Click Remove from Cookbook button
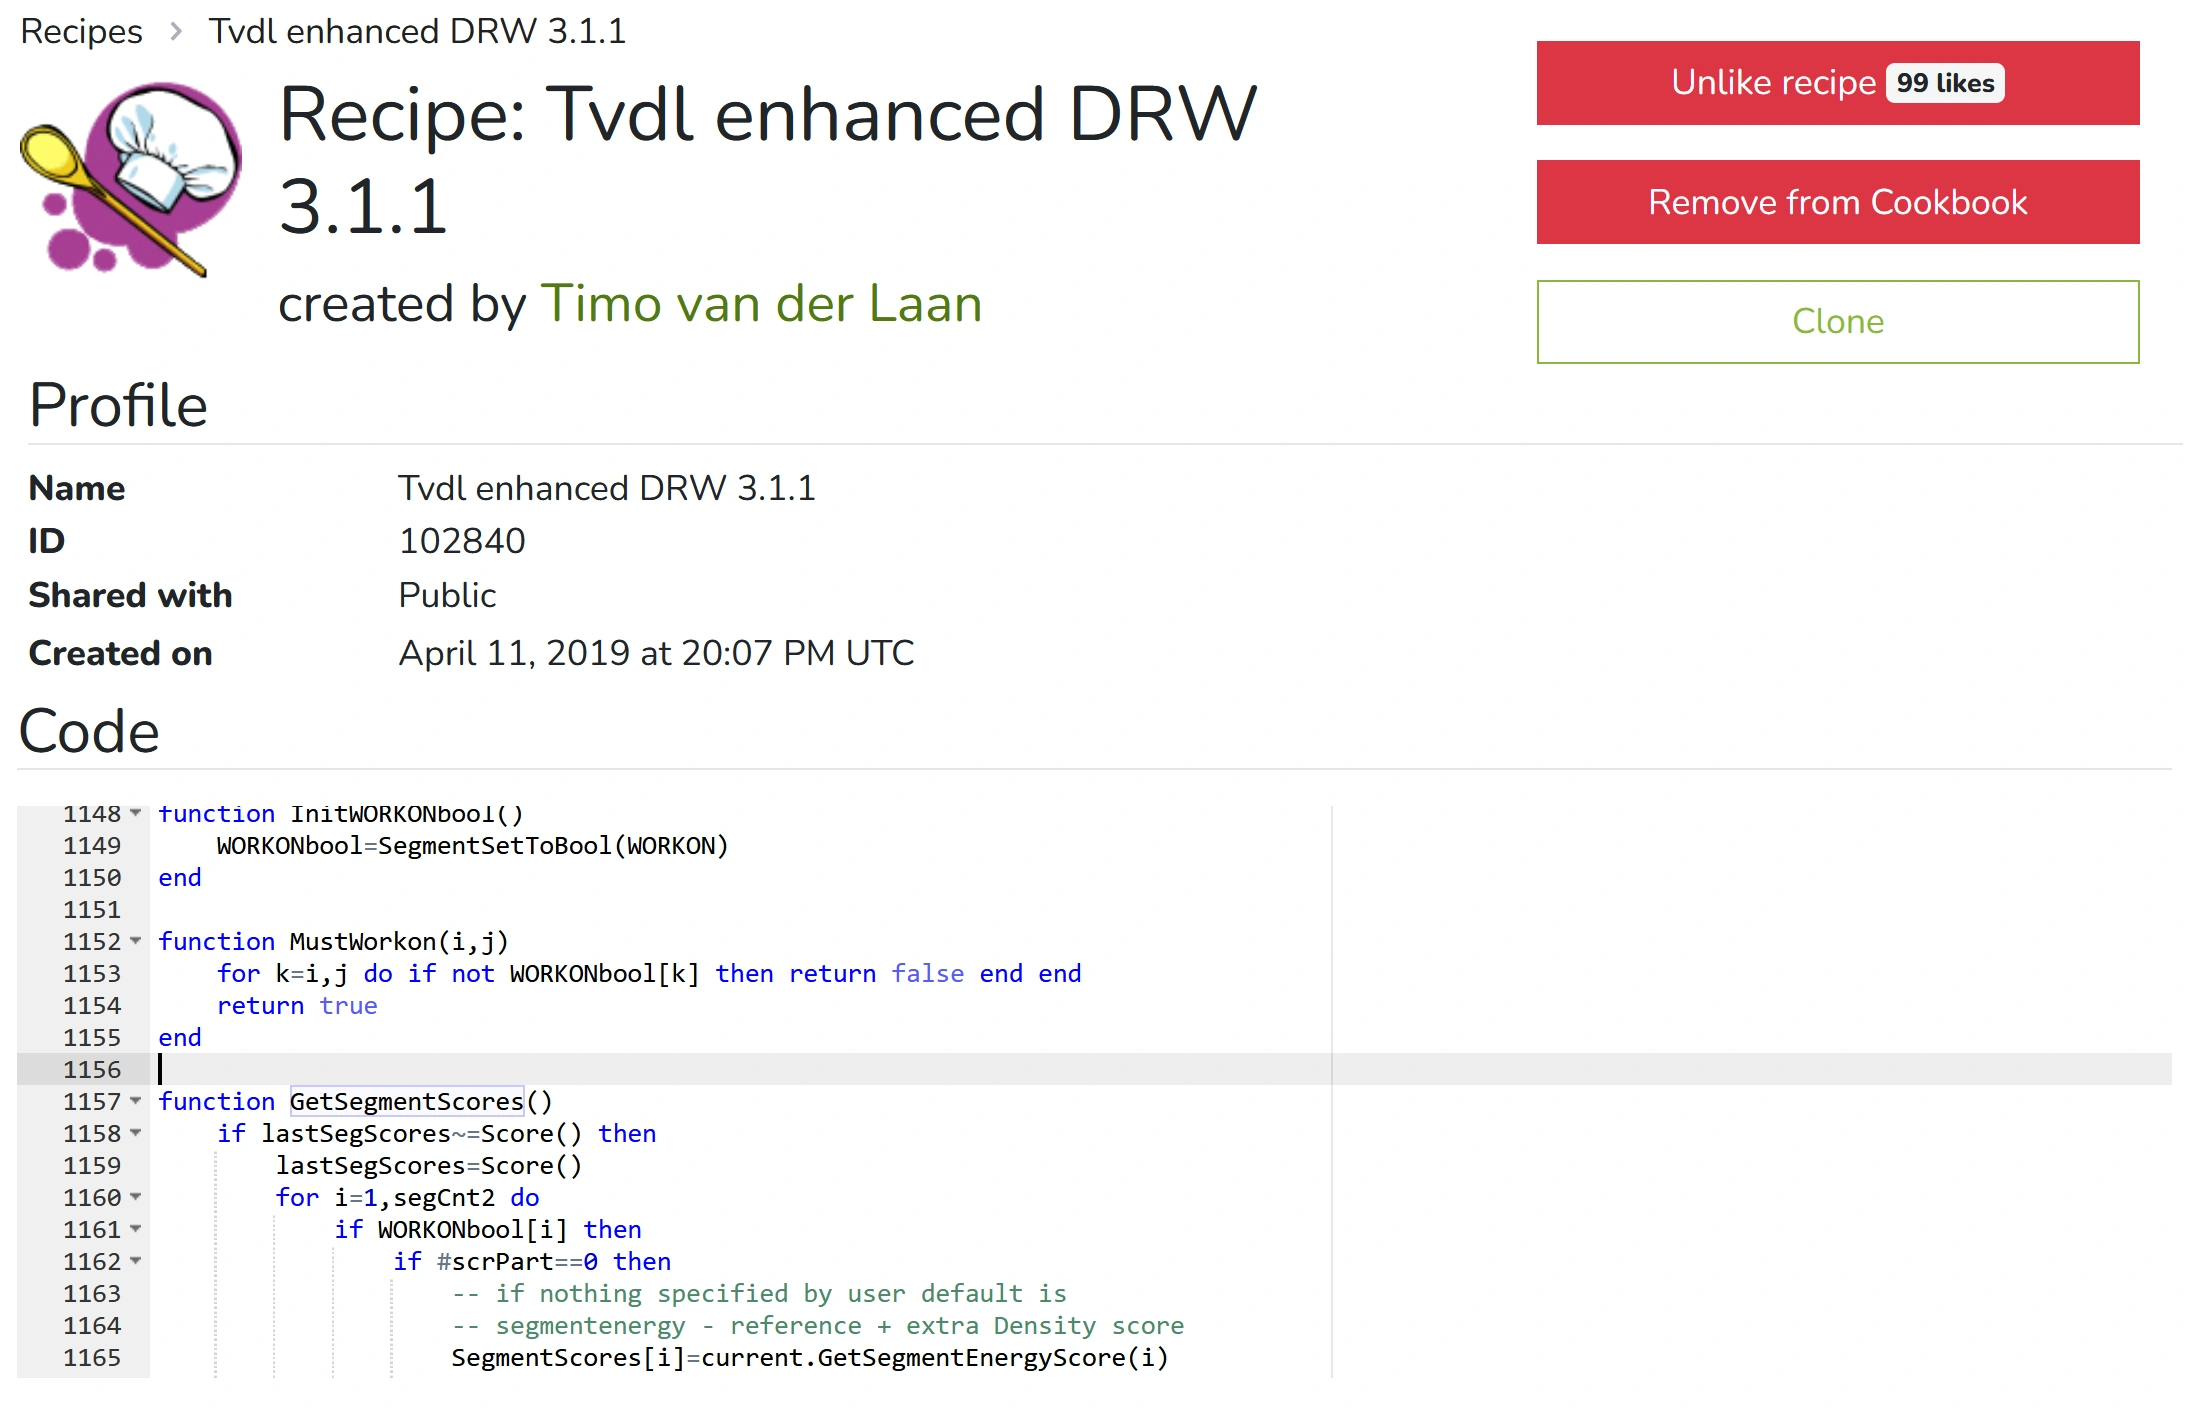Image resolution: width=2188 pixels, height=1409 pixels. 1837,202
